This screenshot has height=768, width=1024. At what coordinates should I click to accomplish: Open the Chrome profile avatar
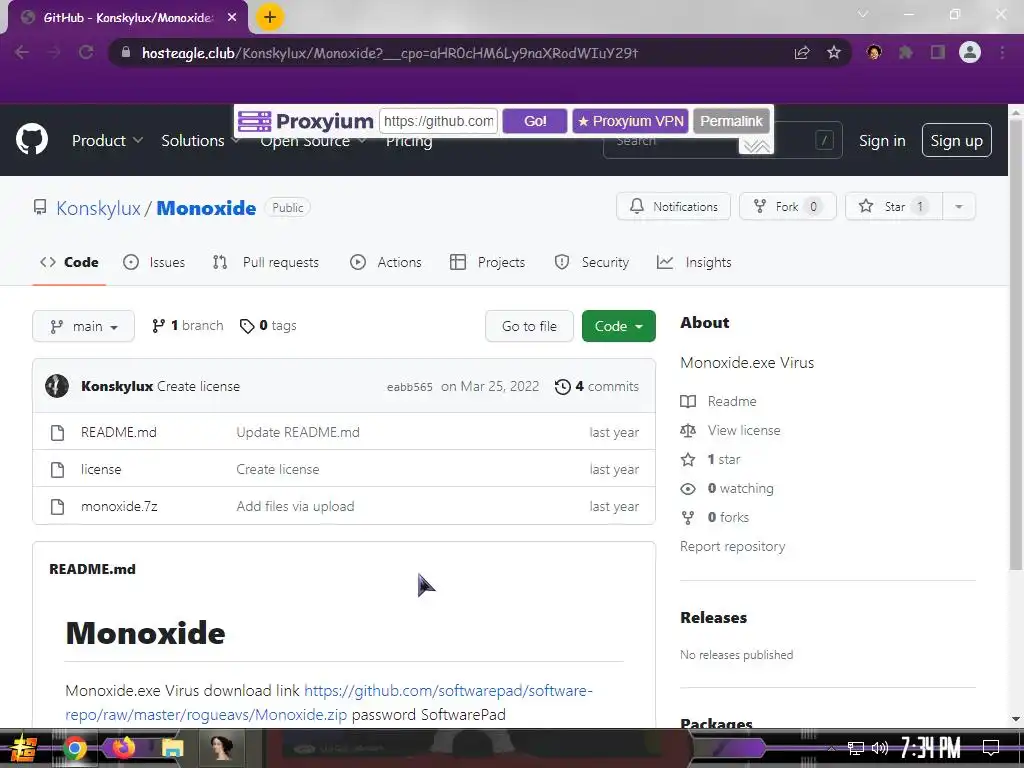coord(970,52)
